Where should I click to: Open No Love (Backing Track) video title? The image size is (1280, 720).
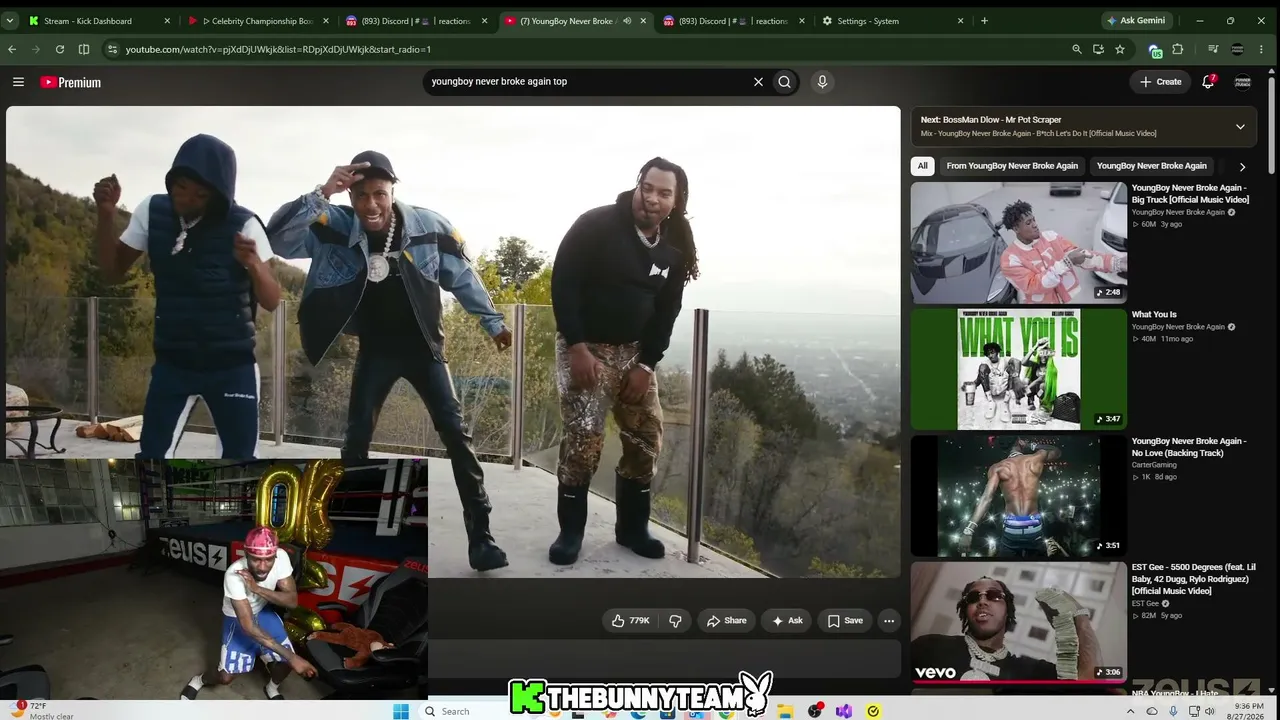coord(1189,447)
